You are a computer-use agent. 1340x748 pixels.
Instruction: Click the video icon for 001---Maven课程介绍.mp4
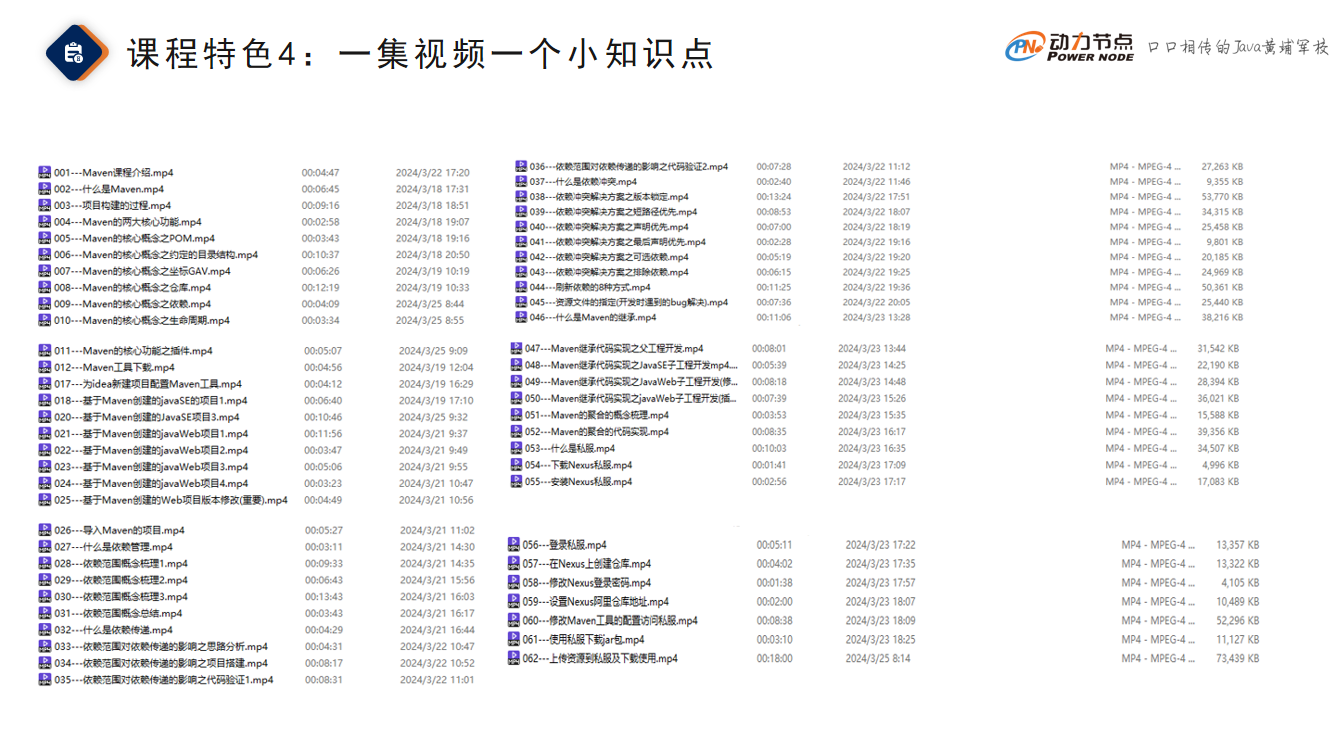tap(44, 173)
